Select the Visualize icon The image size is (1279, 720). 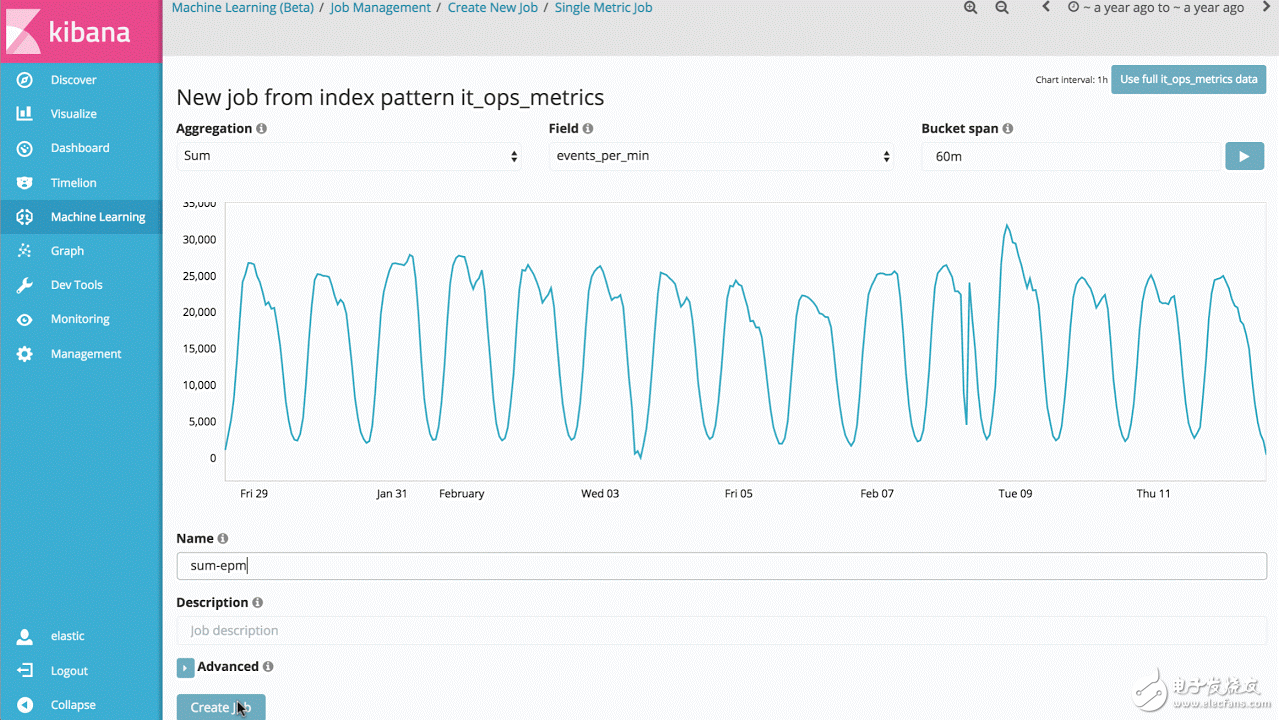[24, 113]
